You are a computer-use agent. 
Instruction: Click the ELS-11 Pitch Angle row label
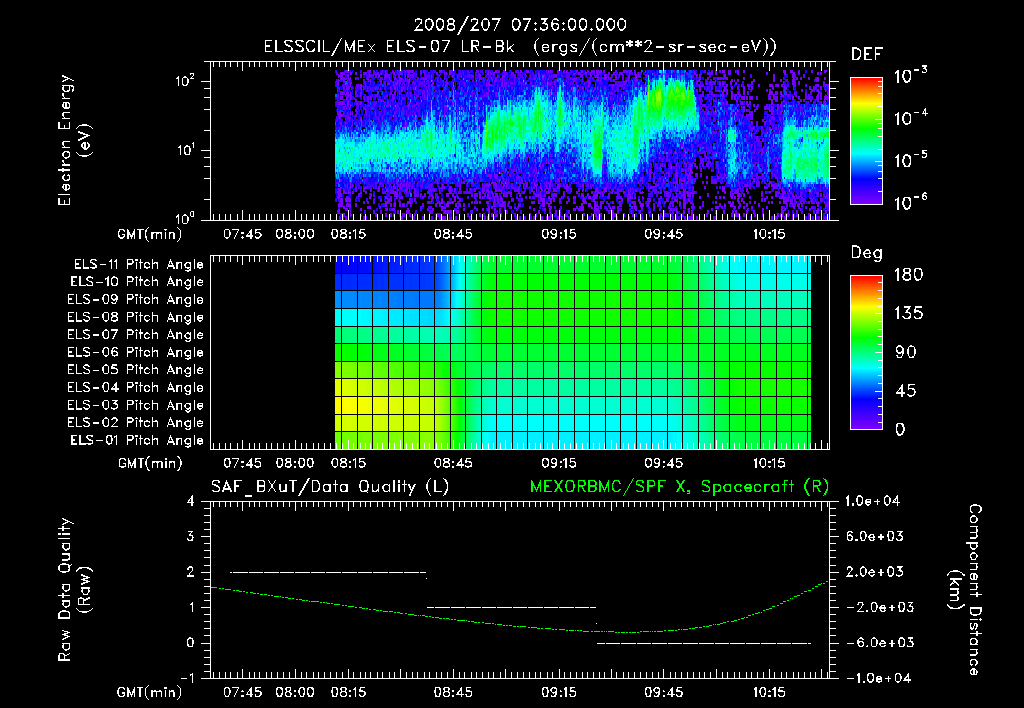(138, 265)
